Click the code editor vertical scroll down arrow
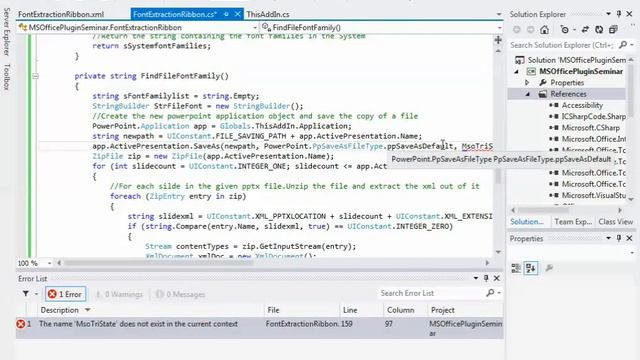640x360 pixels. click(498, 252)
